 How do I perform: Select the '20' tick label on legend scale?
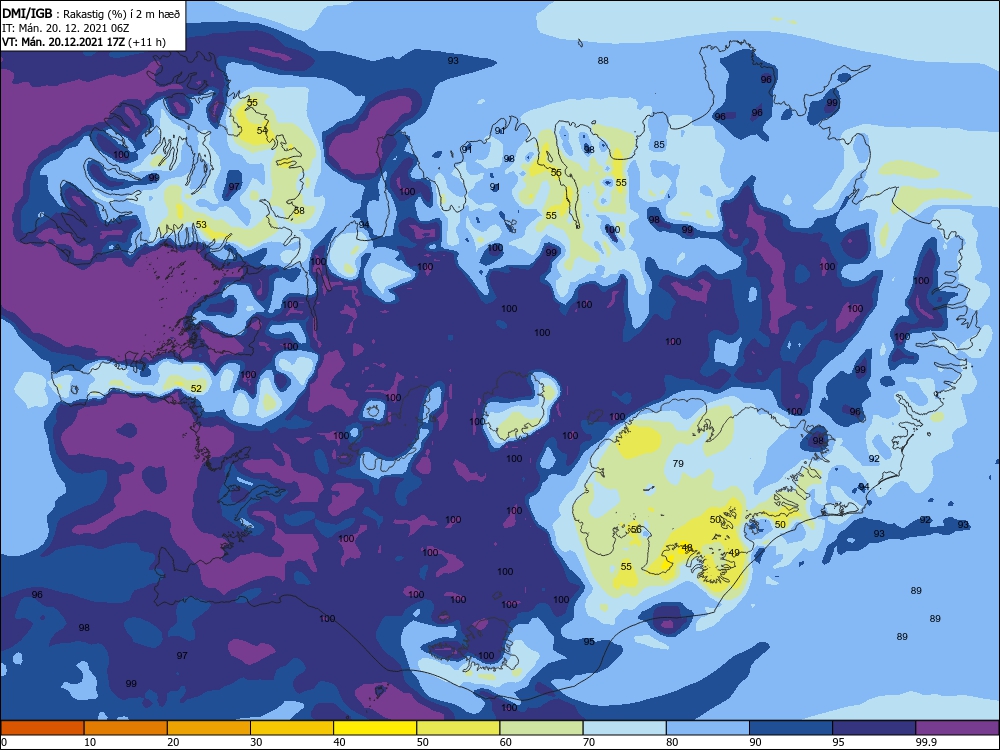(173, 742)
